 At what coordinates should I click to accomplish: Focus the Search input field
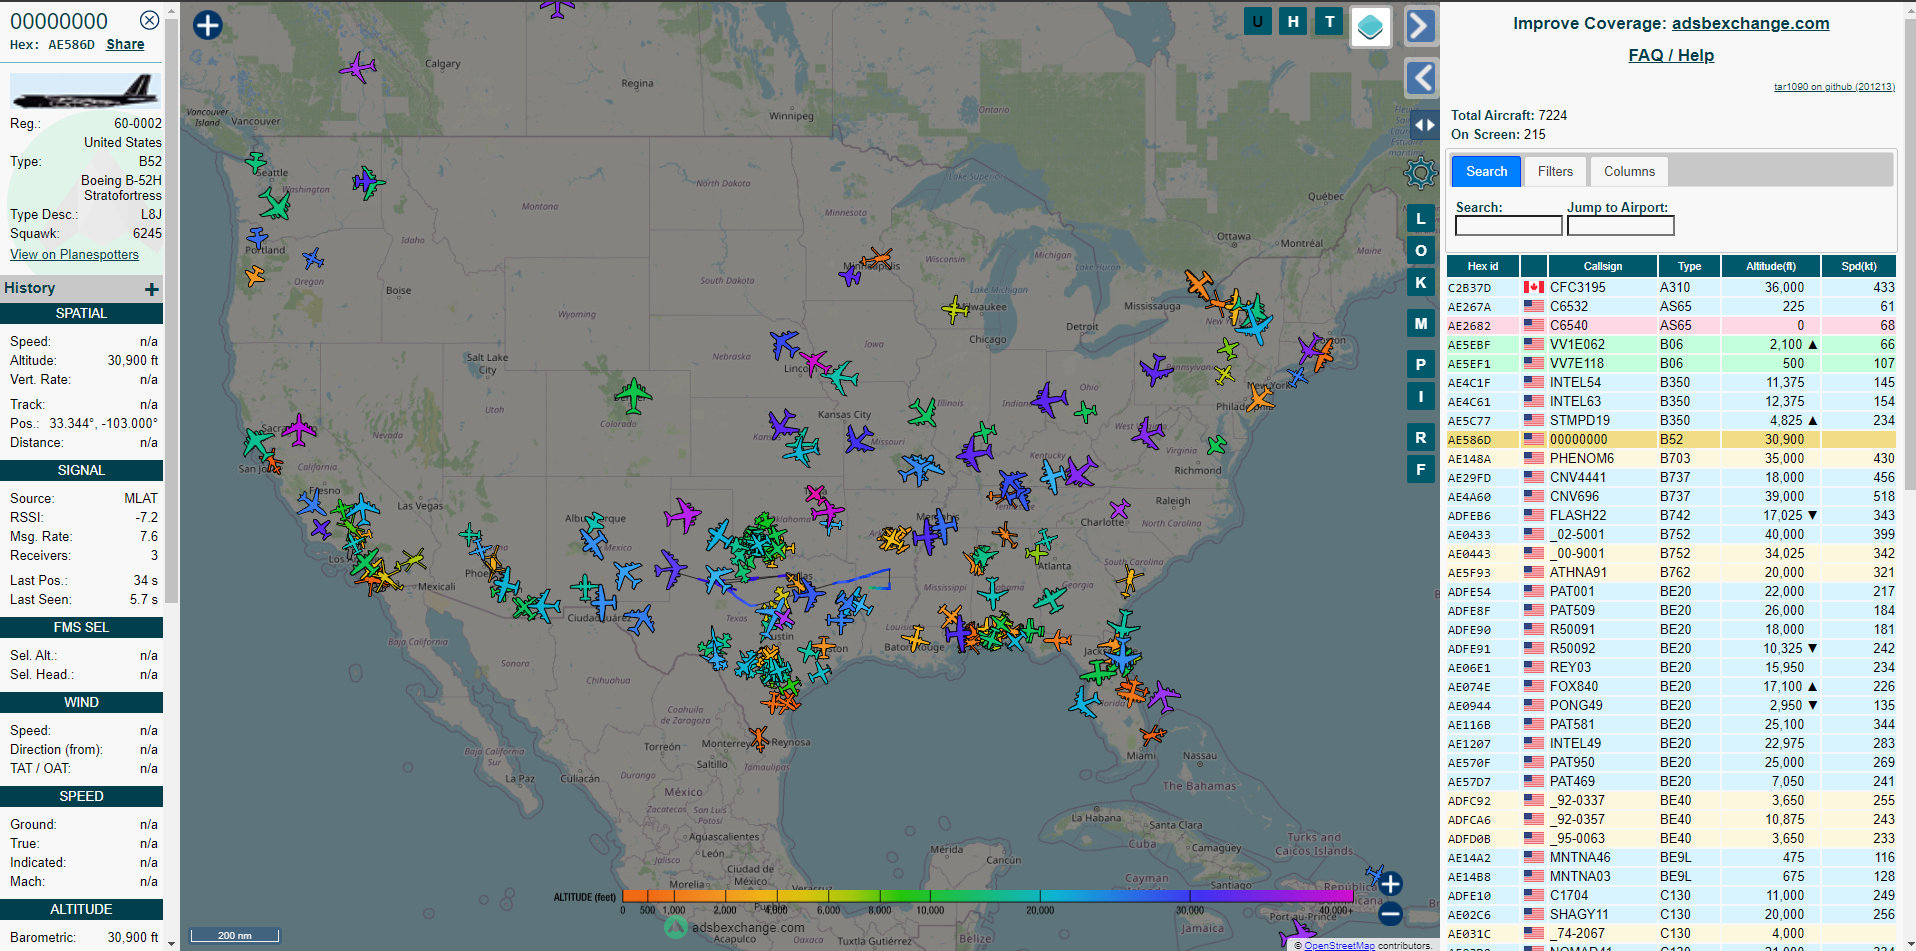coord(1508,226)
